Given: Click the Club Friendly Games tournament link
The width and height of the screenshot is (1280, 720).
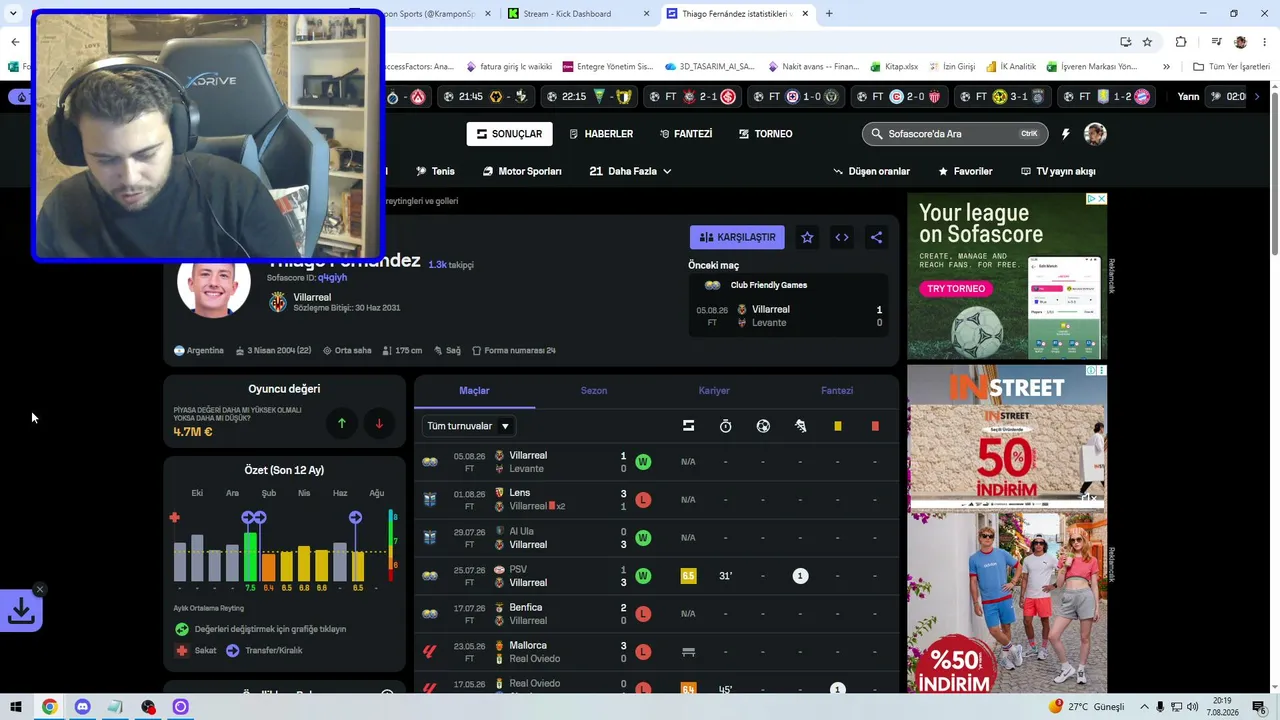Looking at the screenshot, I should [x=768, y=285].
